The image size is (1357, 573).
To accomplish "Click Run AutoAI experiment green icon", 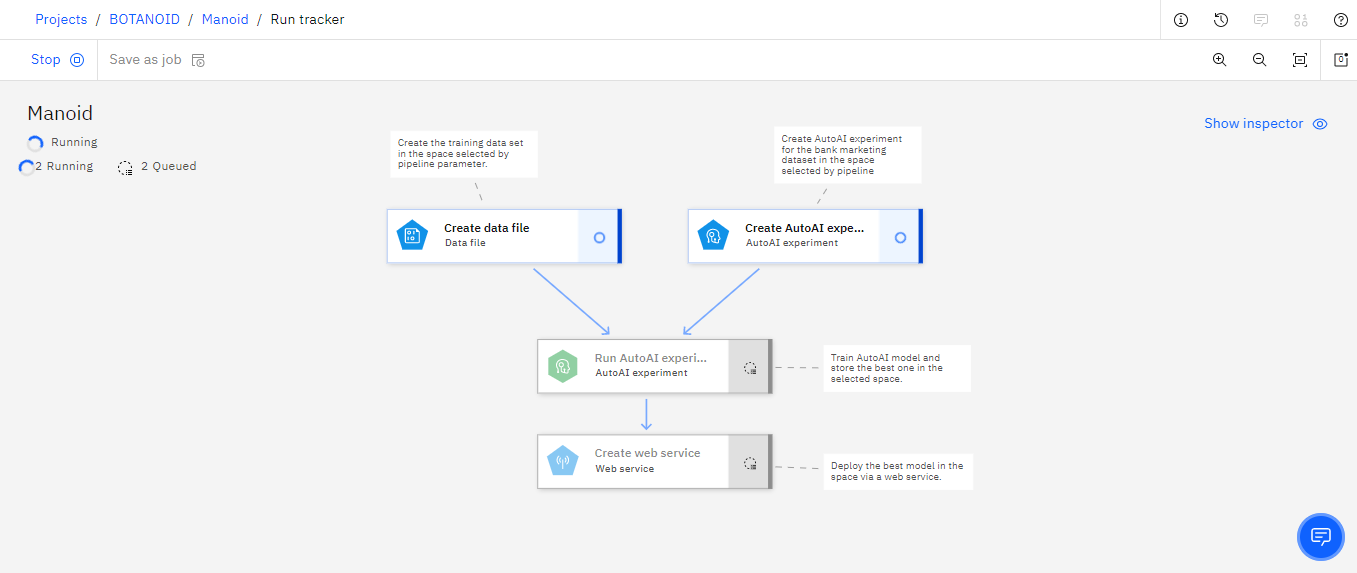I will click(563, 367).
